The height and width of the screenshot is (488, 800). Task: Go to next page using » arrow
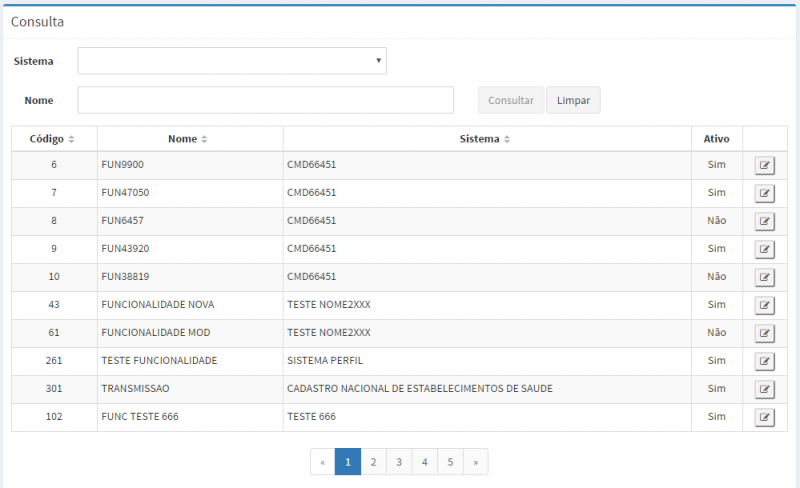[475, 462]
